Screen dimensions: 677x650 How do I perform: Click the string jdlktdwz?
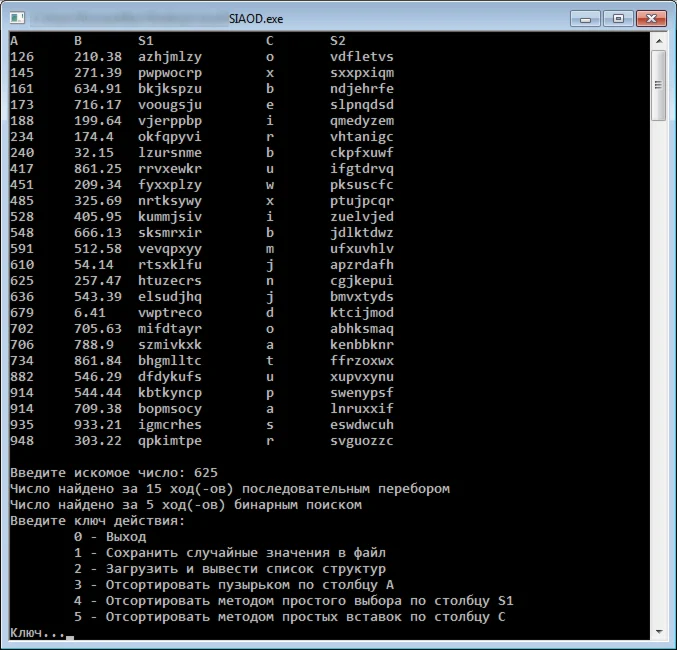pyautogui.click(x=362, y=233)
